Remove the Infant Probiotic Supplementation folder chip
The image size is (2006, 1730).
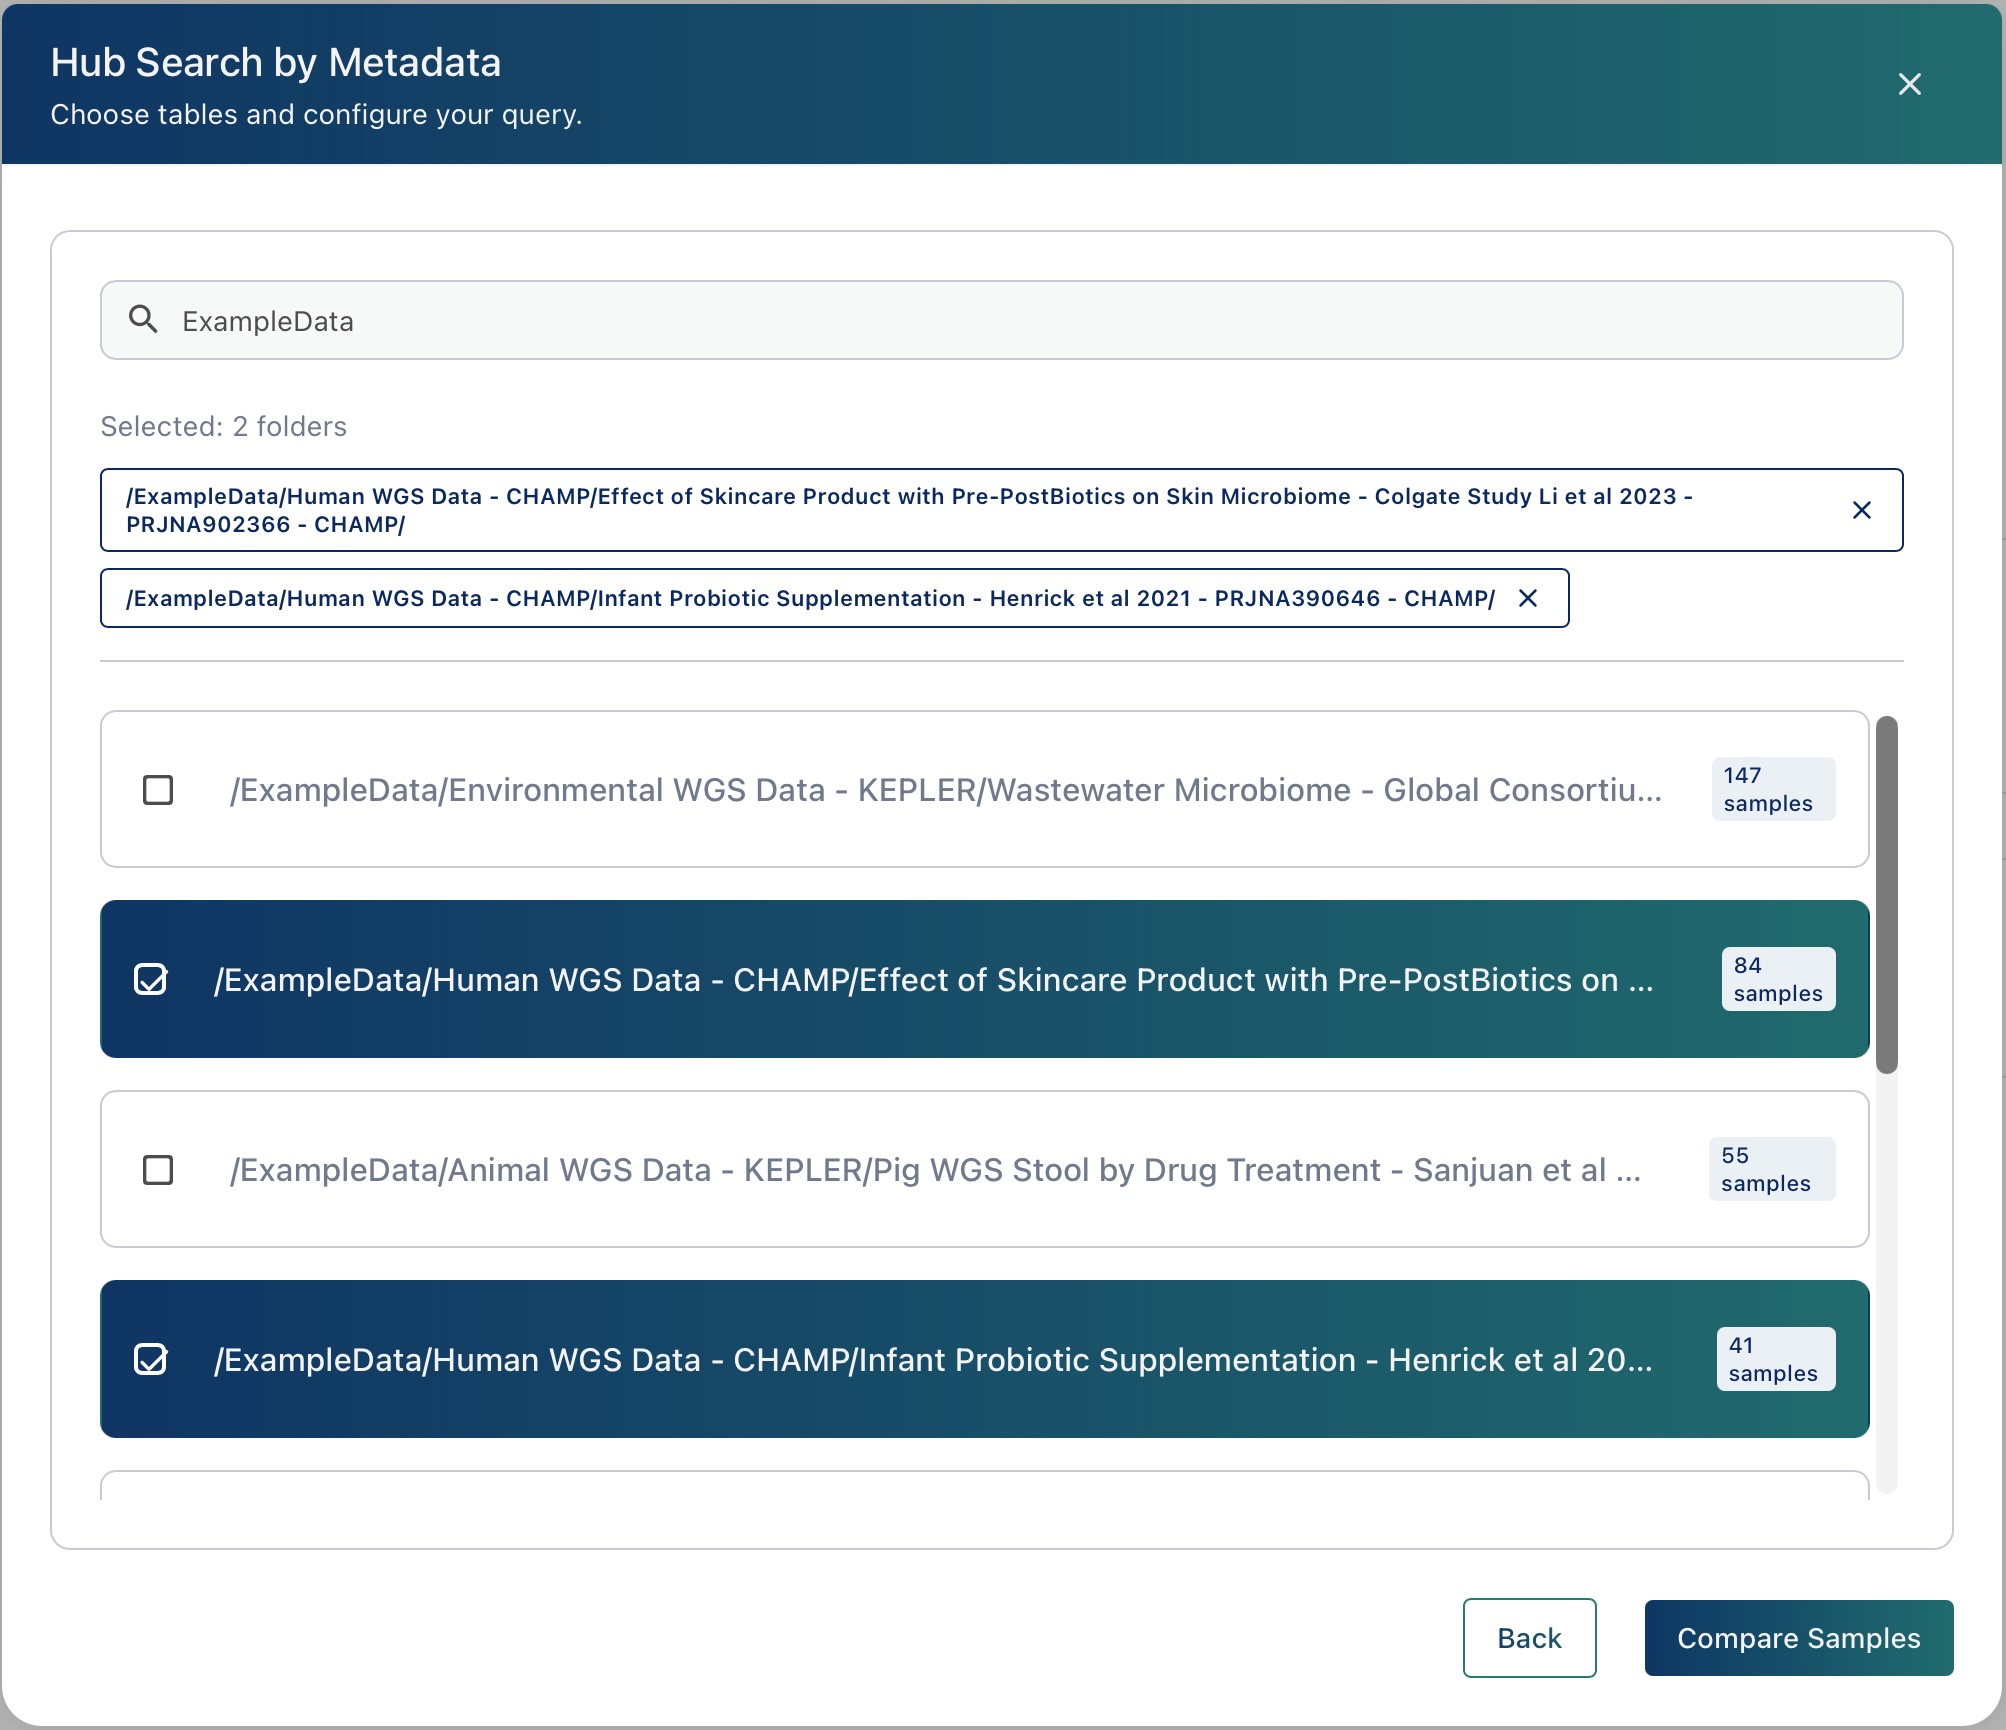(x=1528, y=598)
